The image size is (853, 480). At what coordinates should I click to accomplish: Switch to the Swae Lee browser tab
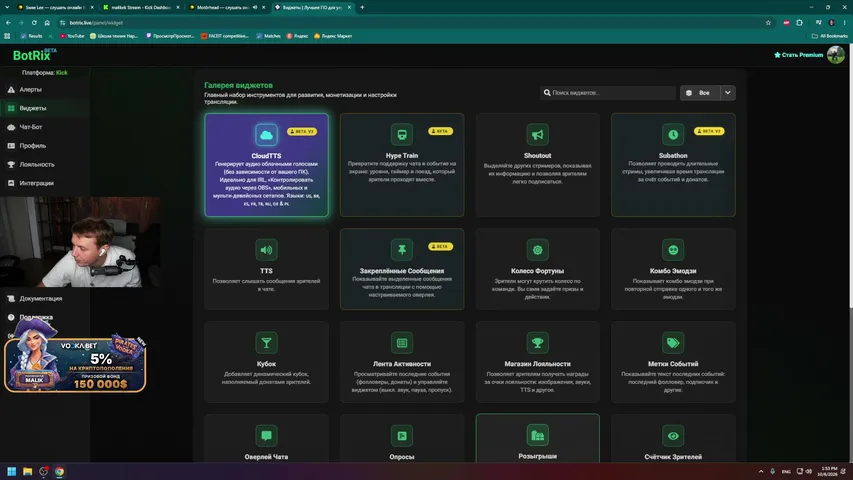point(54,8)
